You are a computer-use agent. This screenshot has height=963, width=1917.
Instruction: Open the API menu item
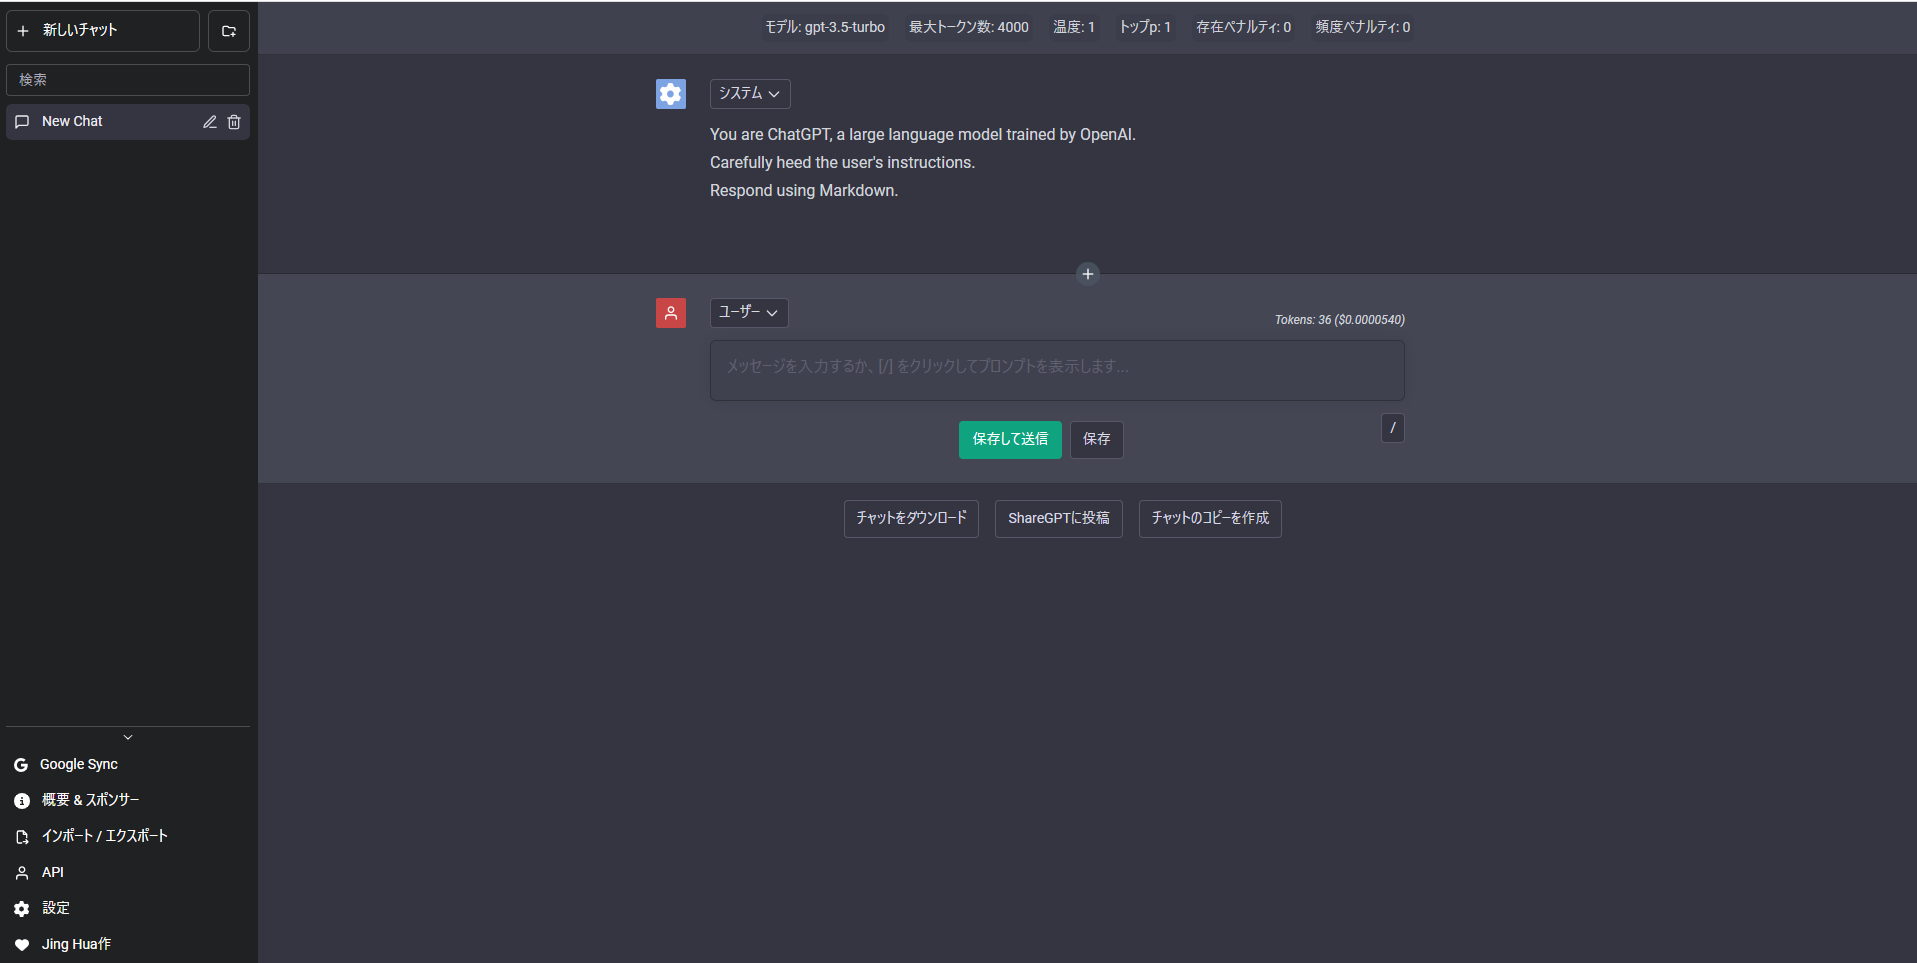pyautogui.click(x=52, y=872)
